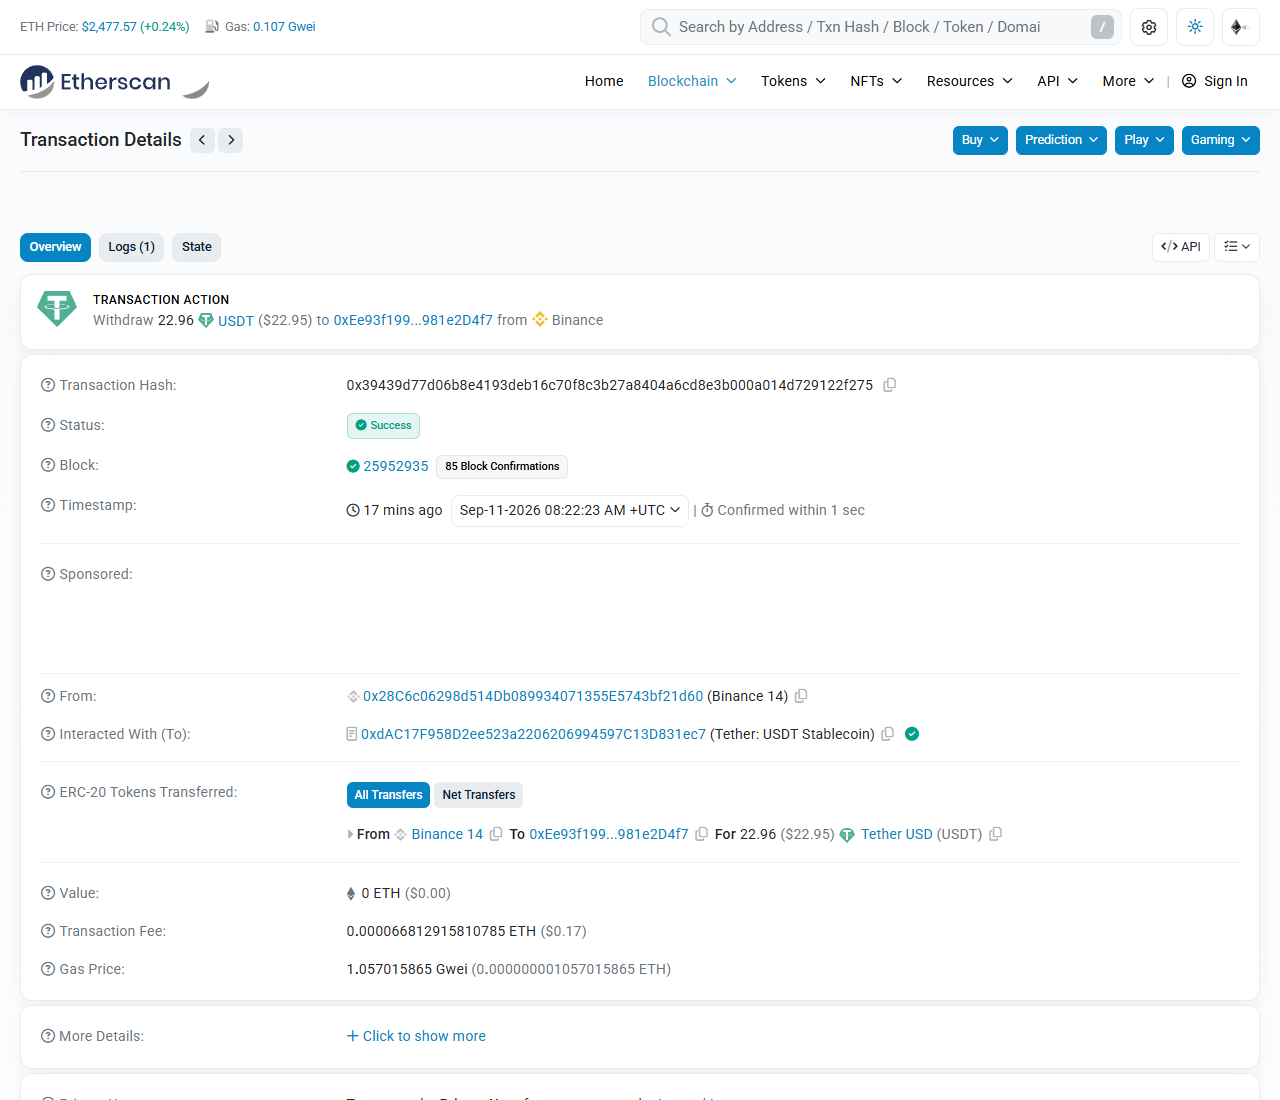The image size is (1280, 1100).
Task: Go to next transaction arrow
Action: [x=231, y=140]
